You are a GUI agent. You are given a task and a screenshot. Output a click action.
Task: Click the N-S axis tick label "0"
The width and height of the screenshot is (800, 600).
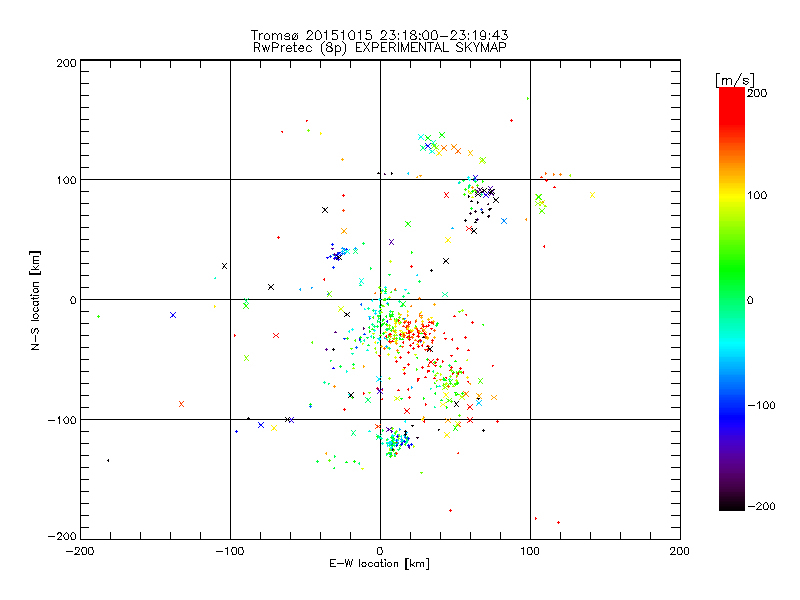click(73, 300)
